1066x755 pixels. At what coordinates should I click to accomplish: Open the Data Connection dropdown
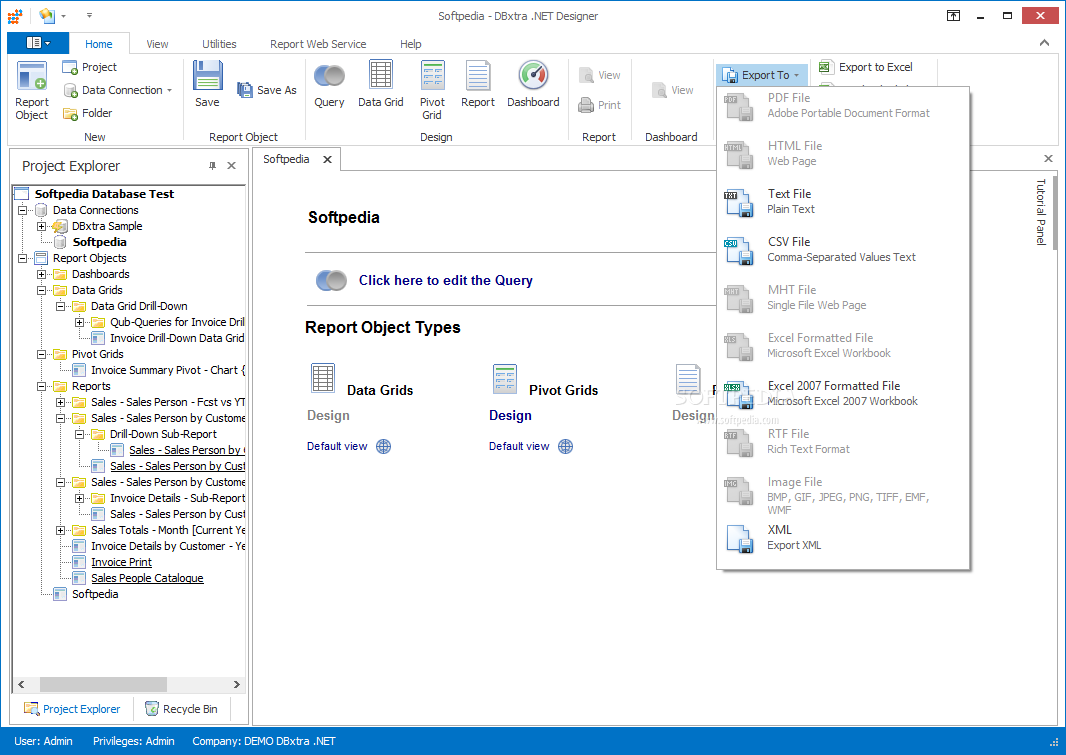tap(169, 90)
